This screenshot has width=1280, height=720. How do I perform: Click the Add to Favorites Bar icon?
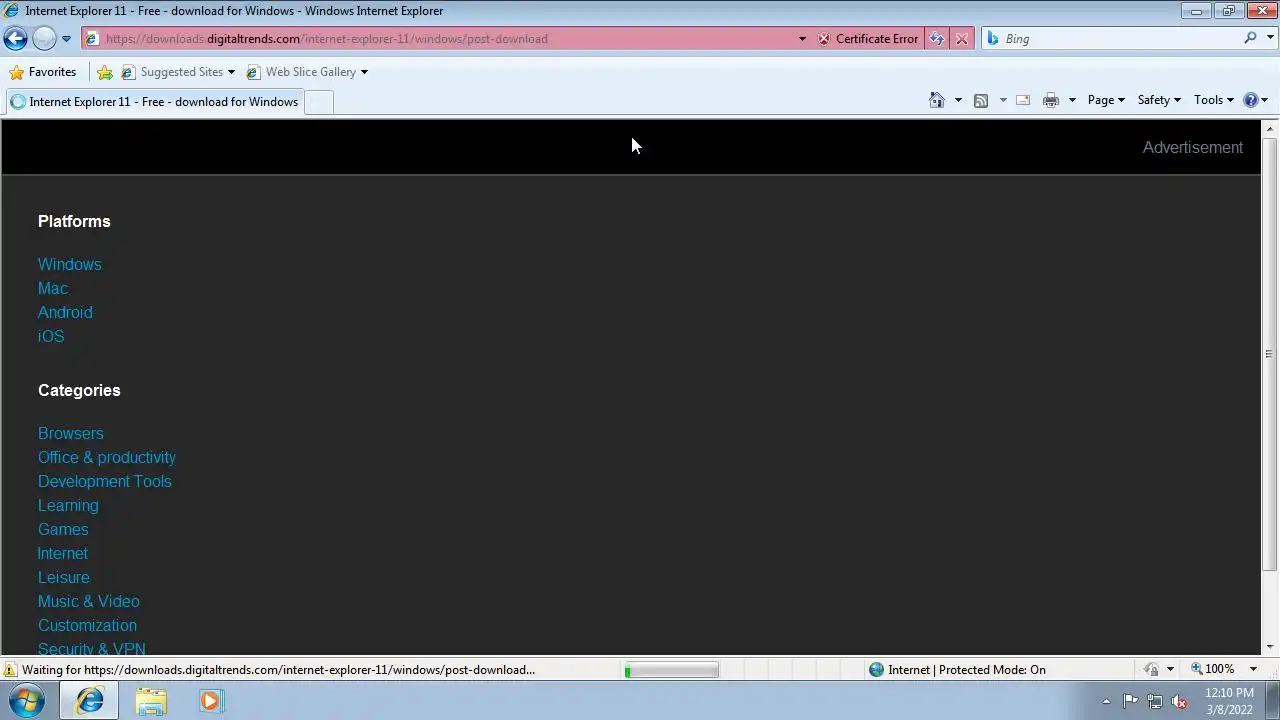[x=105, y=72]
